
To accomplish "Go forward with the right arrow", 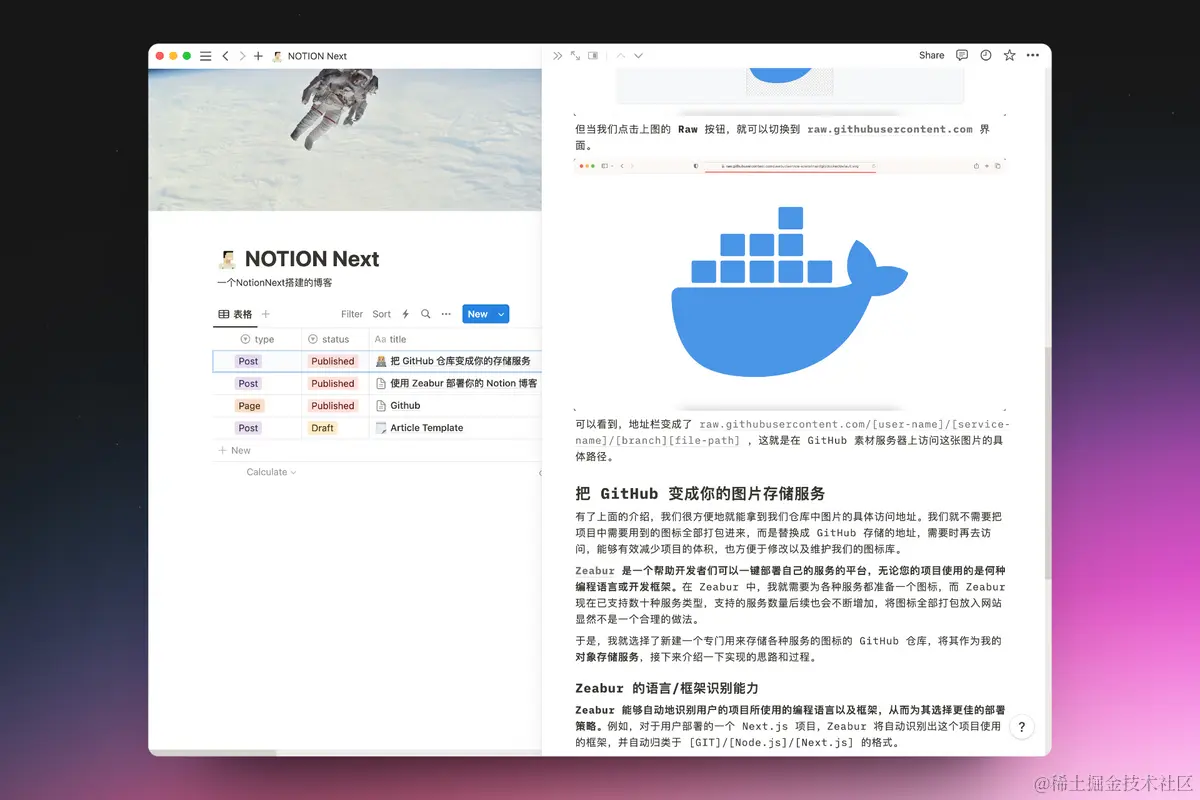I will (241, 56).
